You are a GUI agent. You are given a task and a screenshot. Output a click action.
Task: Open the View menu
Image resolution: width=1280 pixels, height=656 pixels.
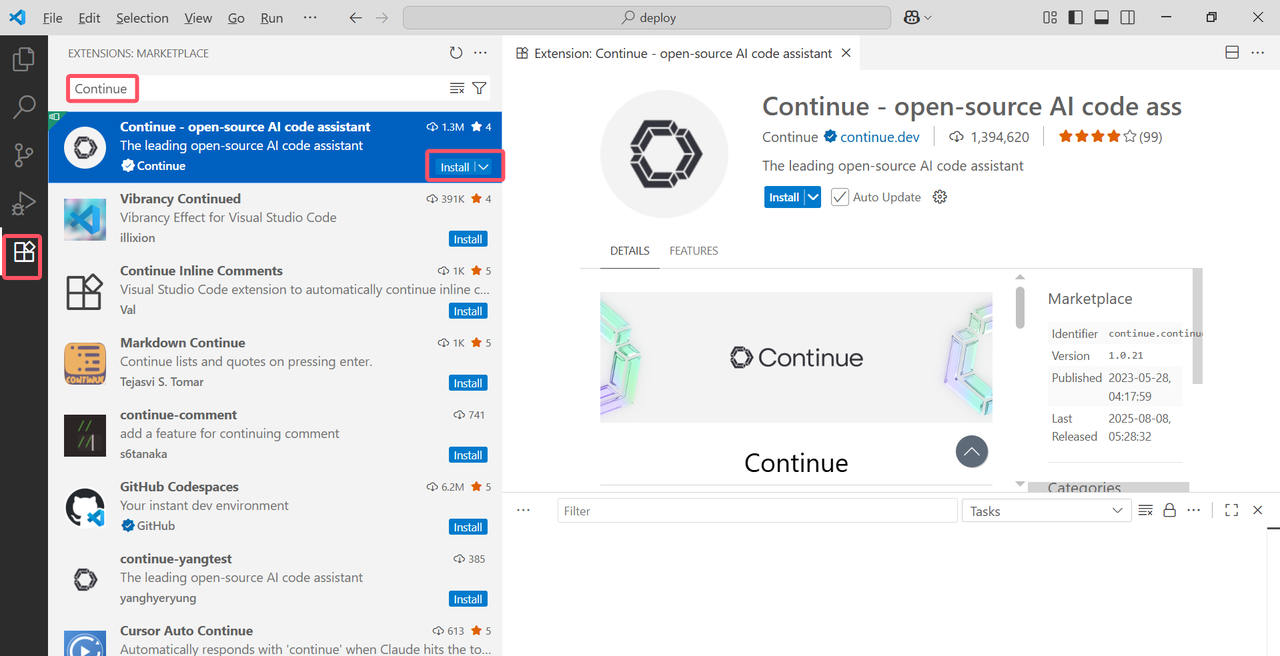pyautogui.click(x=198, y=18)
